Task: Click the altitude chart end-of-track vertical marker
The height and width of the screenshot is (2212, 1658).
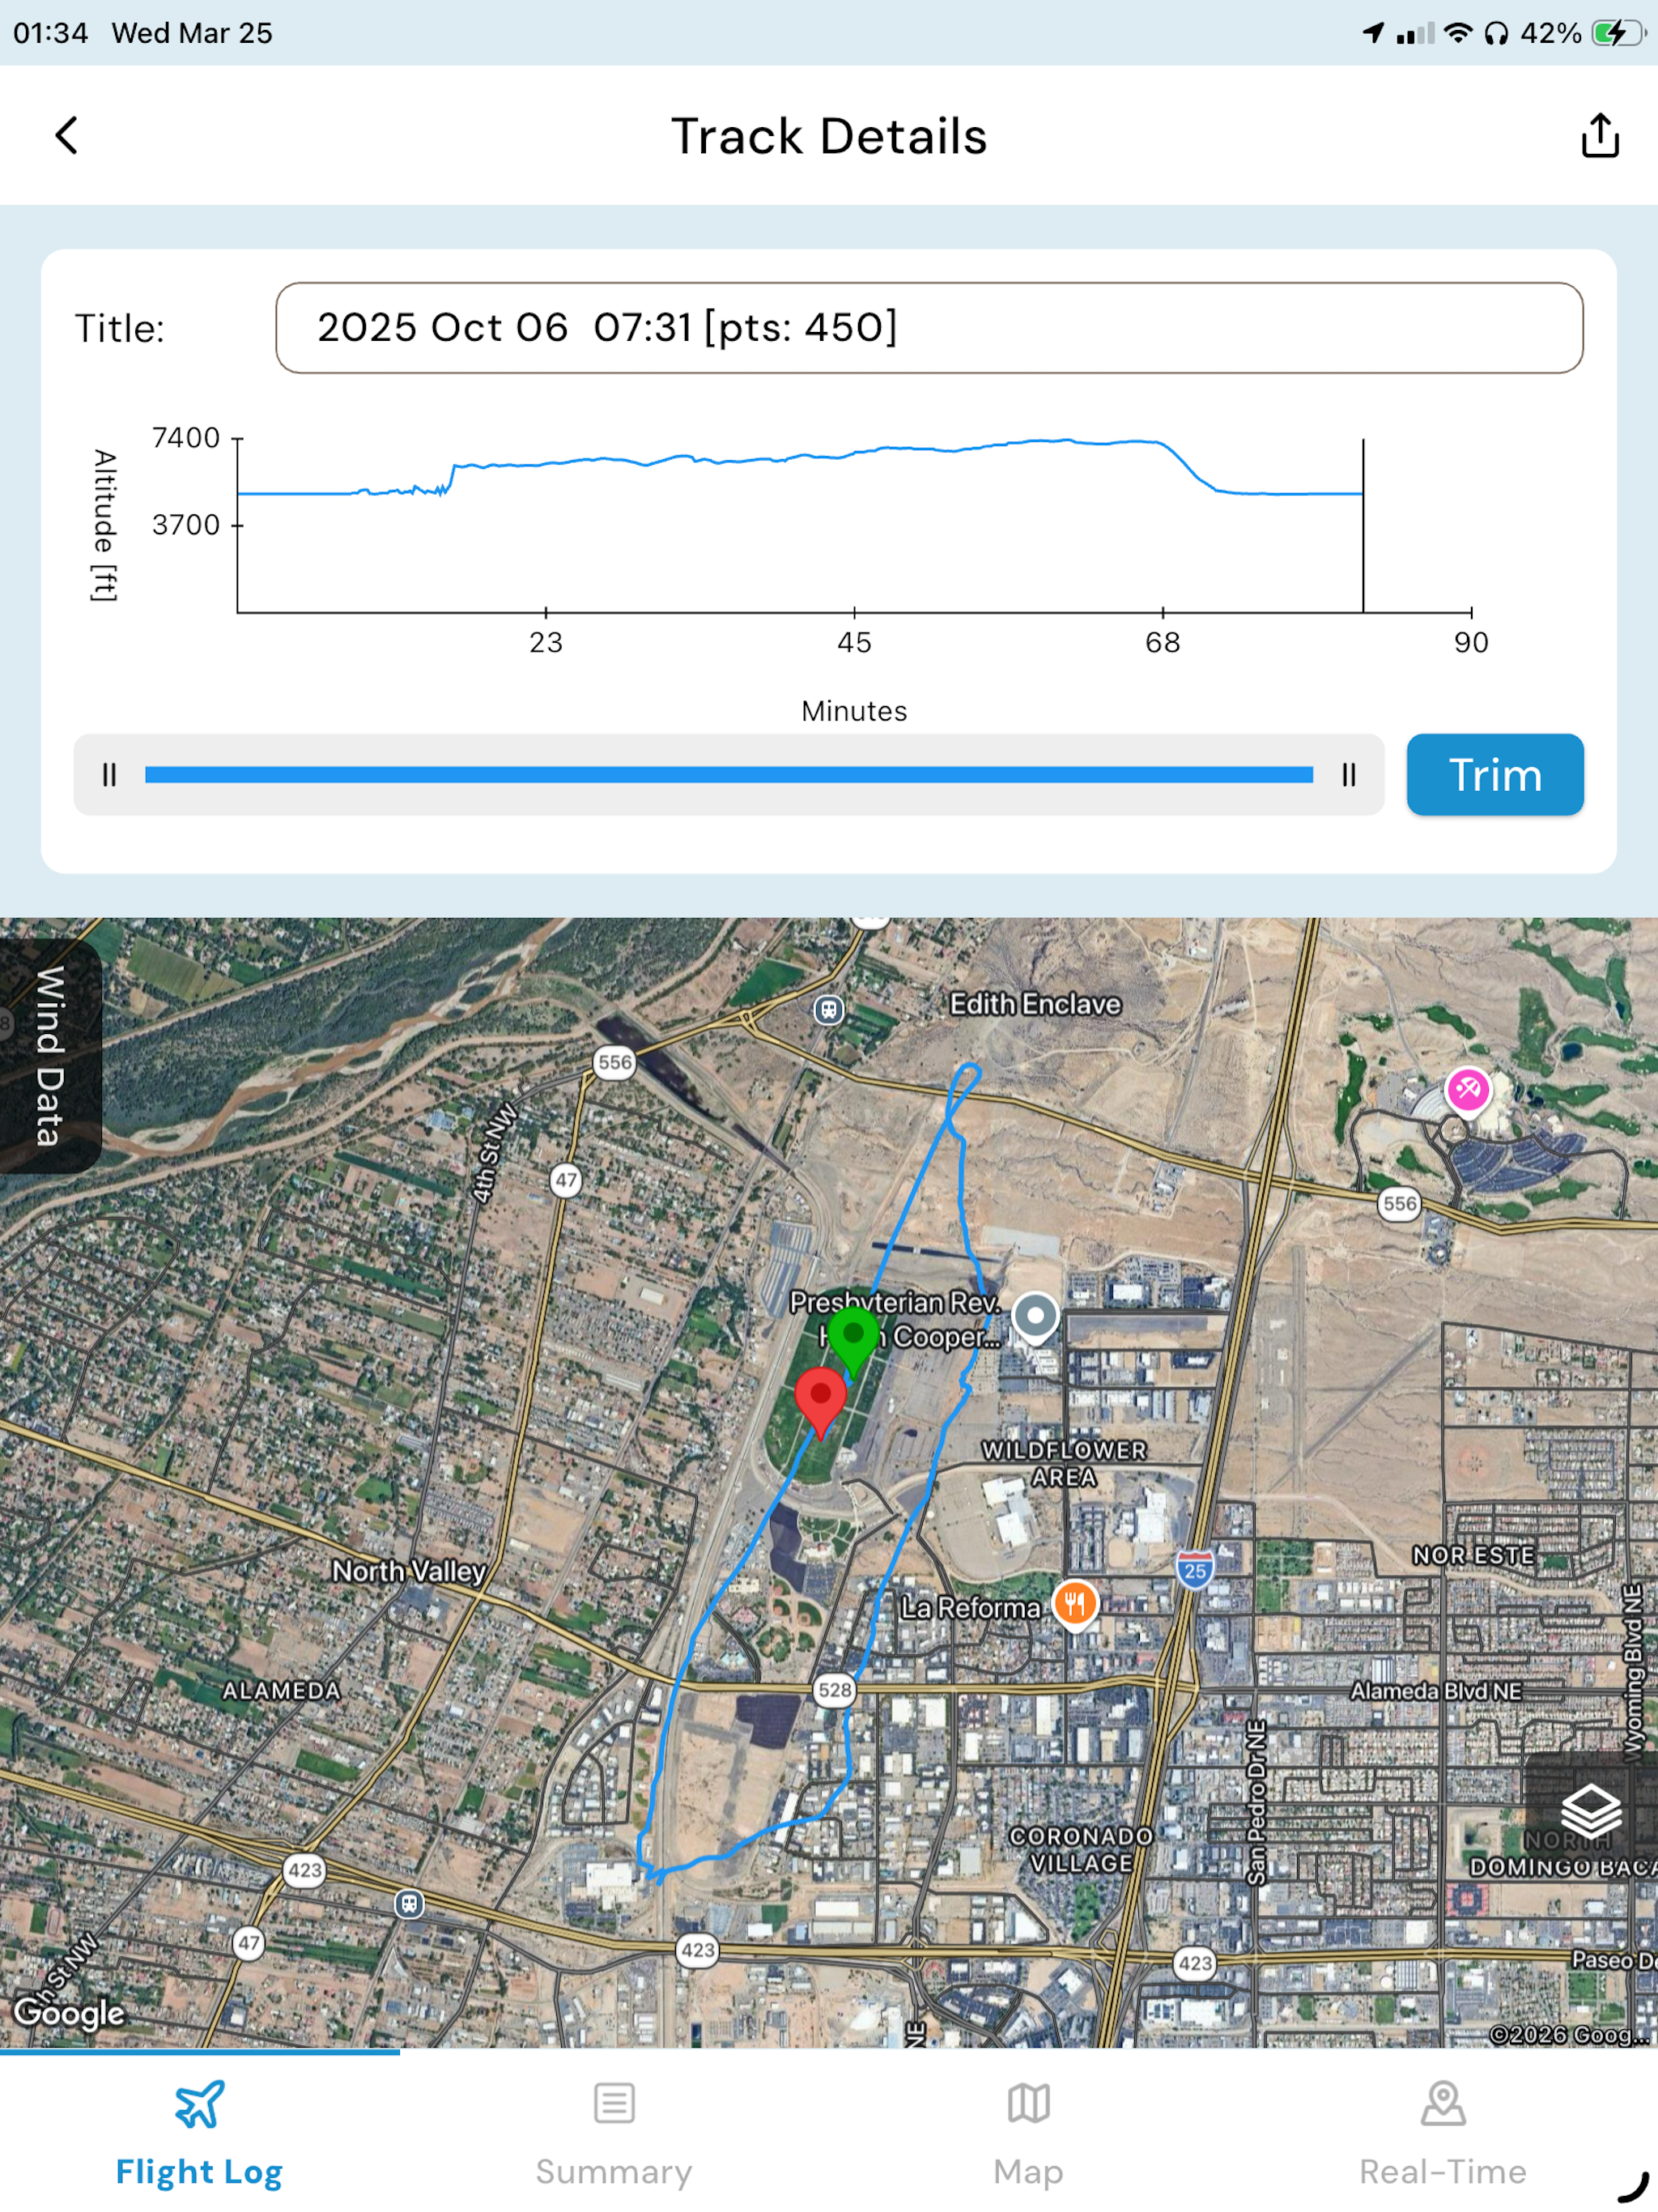Action: click(x=1363, y=525)
